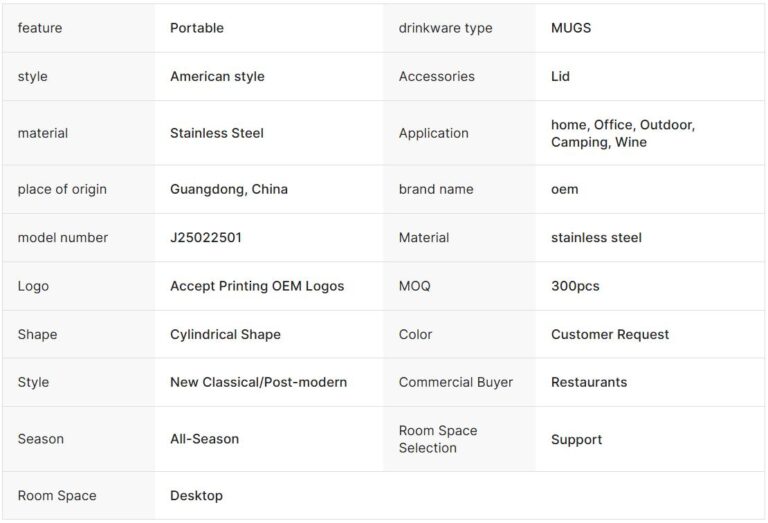Select the 'MUGS' drinkware type value

[x=571, y=28]
